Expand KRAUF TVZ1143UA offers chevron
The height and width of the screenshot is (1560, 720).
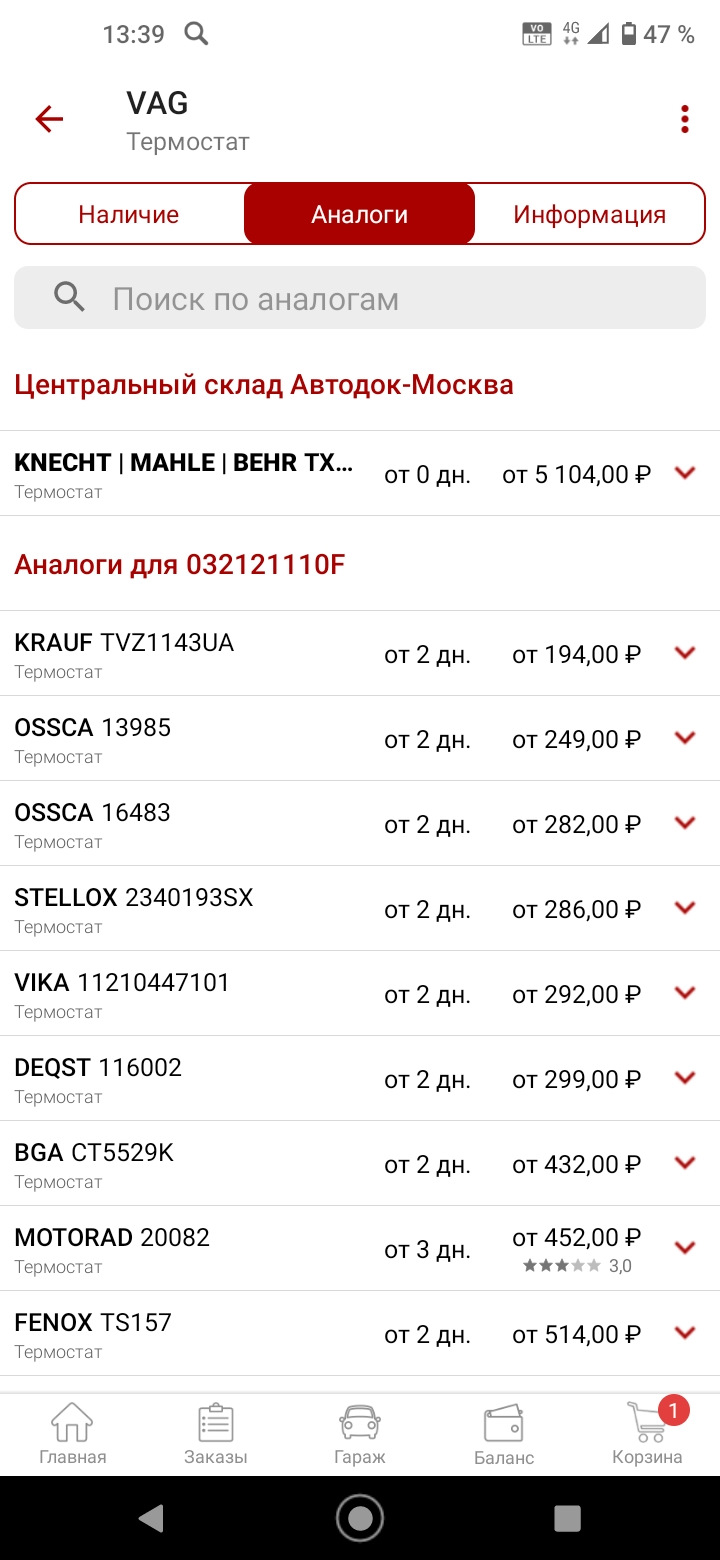coord(685,653)
